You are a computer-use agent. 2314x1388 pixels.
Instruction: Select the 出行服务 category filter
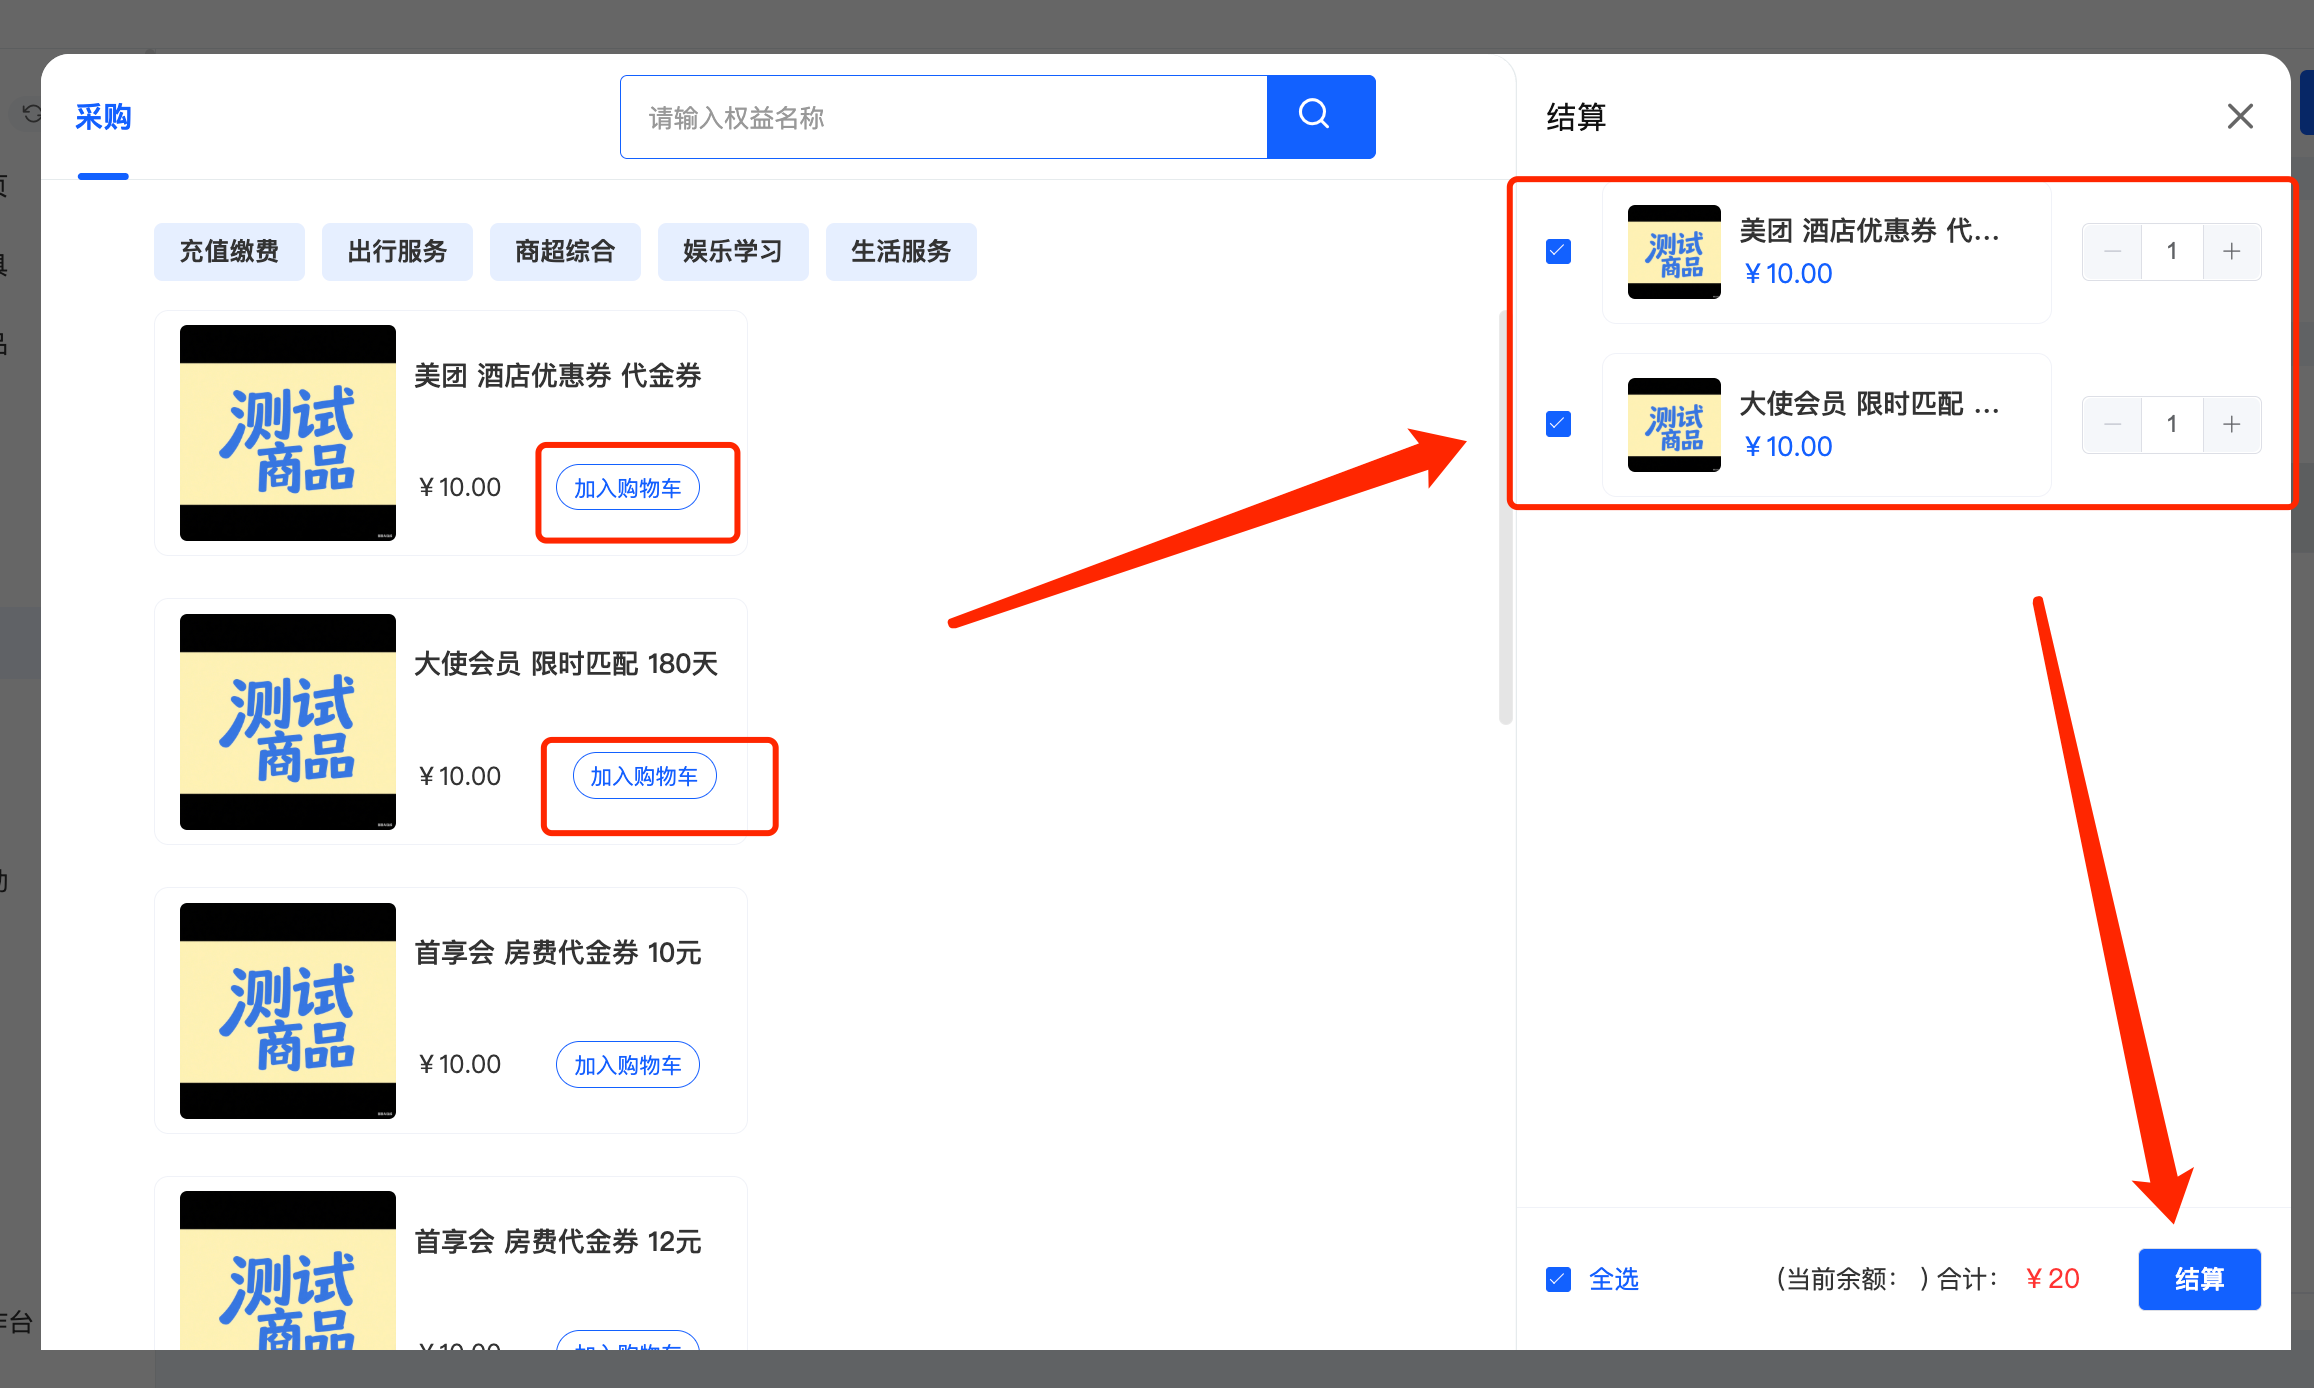pos(397,251)
